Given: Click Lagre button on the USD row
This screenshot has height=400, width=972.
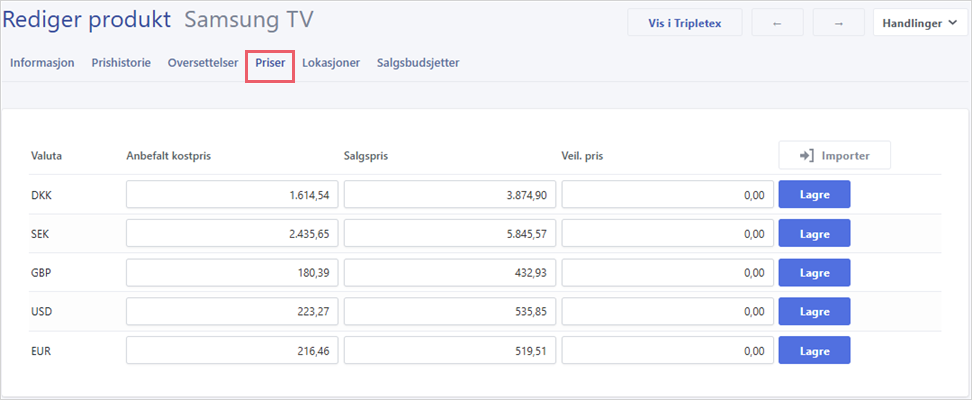Looking at the screenshot, I should (x=814, y=311).
